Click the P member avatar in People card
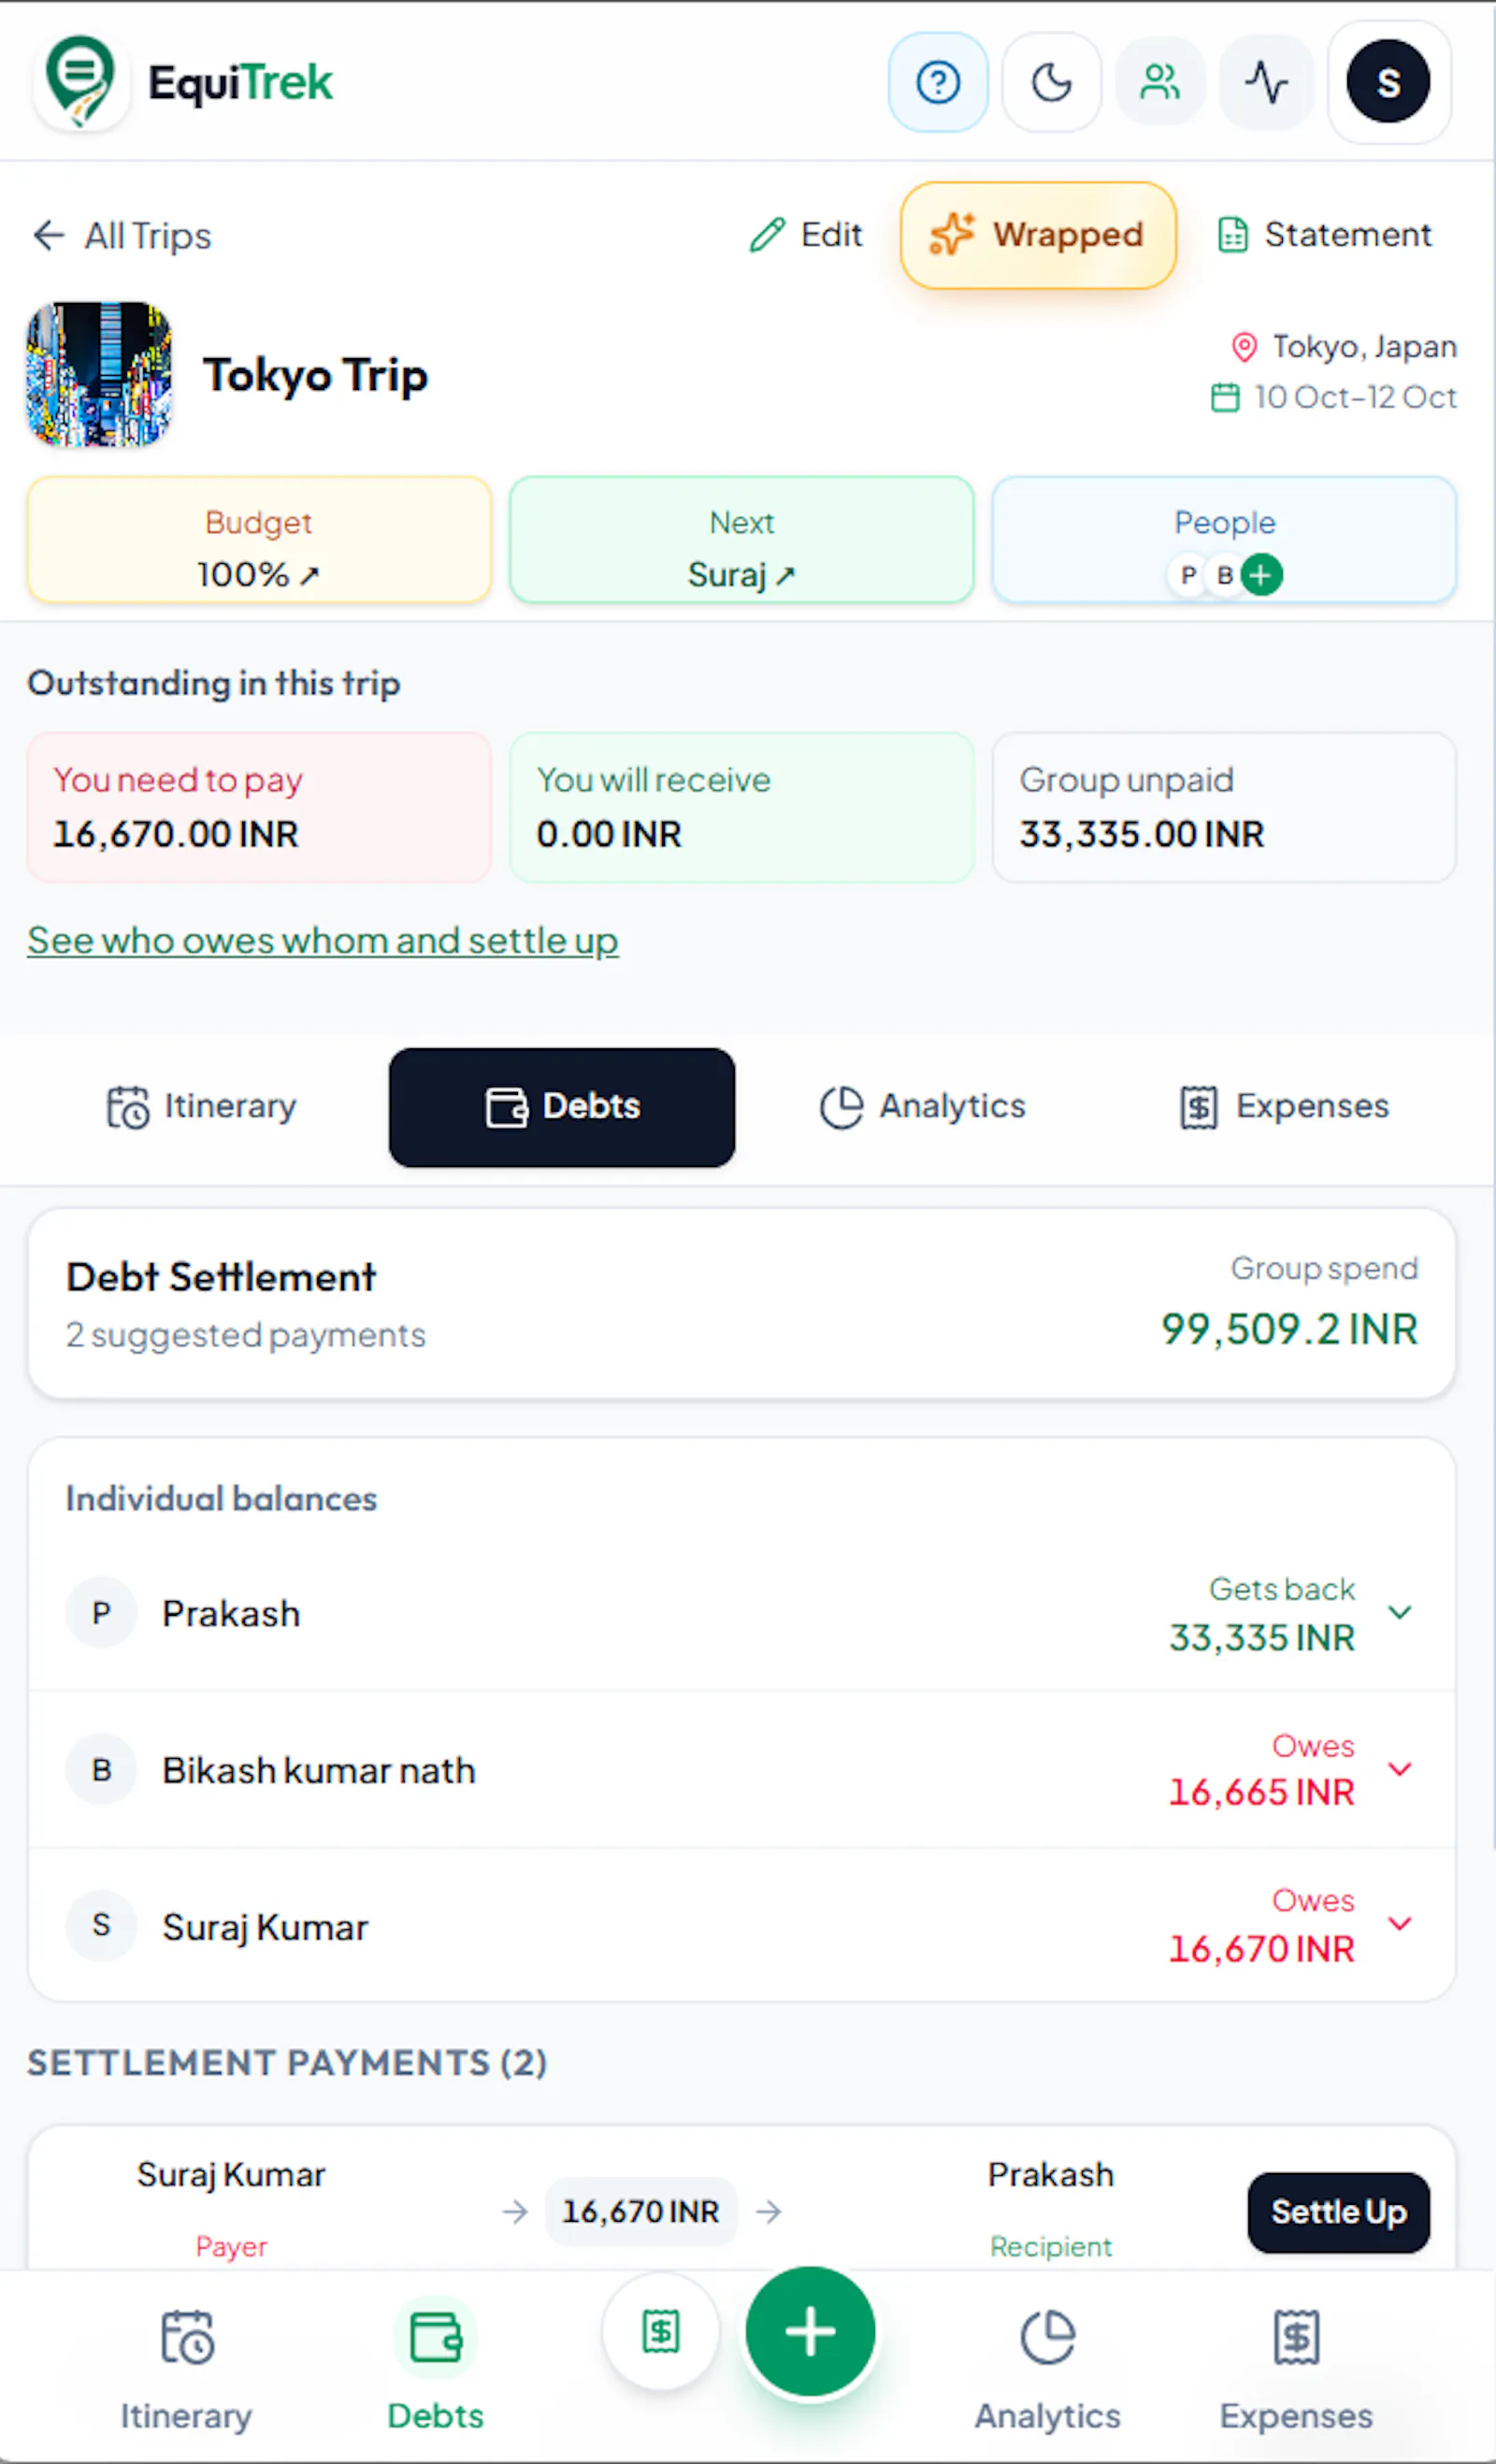 (1189, 575)
